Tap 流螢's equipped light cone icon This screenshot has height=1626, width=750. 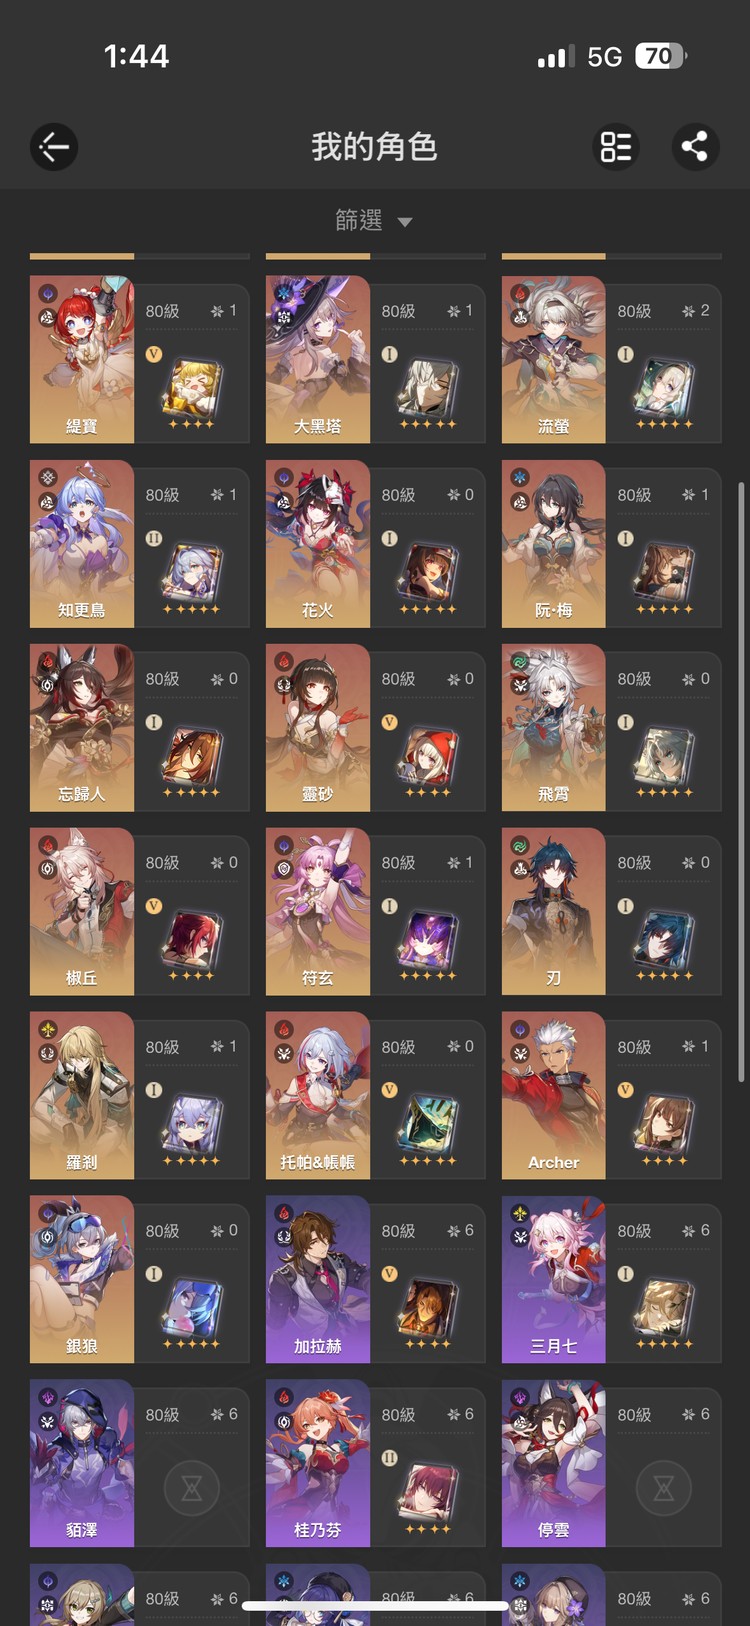(664, 388)
